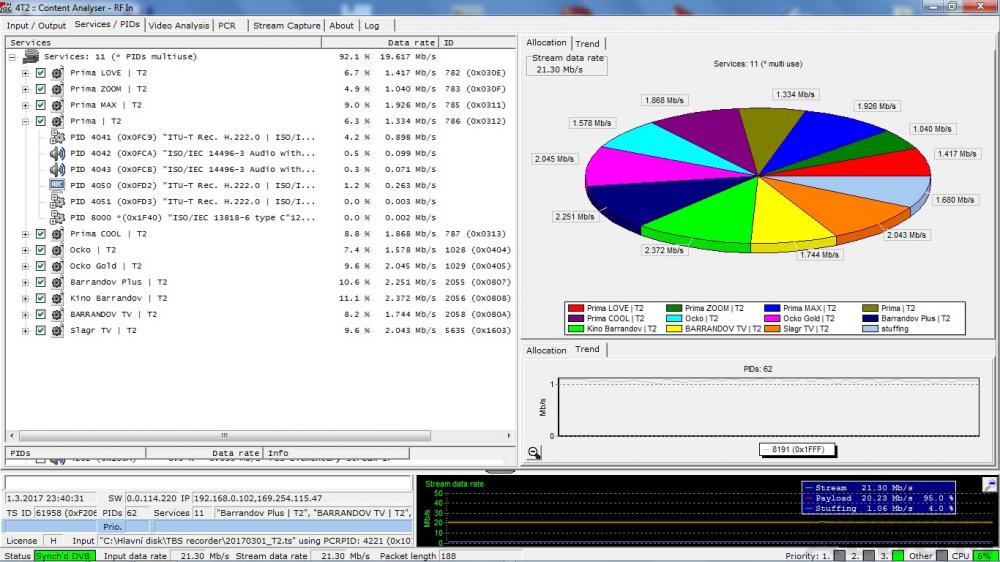Image resolution: width=1000 pixels, height=562 pixels.
Task: Click the stream data rate graph corner icon
Action: pos(990,485)
